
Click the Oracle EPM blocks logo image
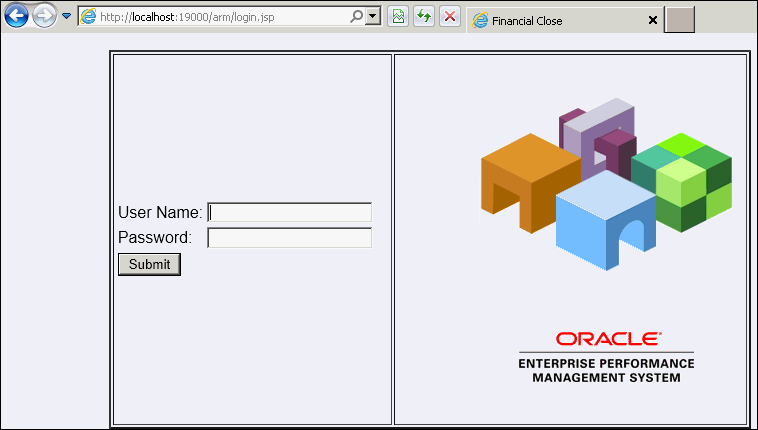[x=606, y=184]
